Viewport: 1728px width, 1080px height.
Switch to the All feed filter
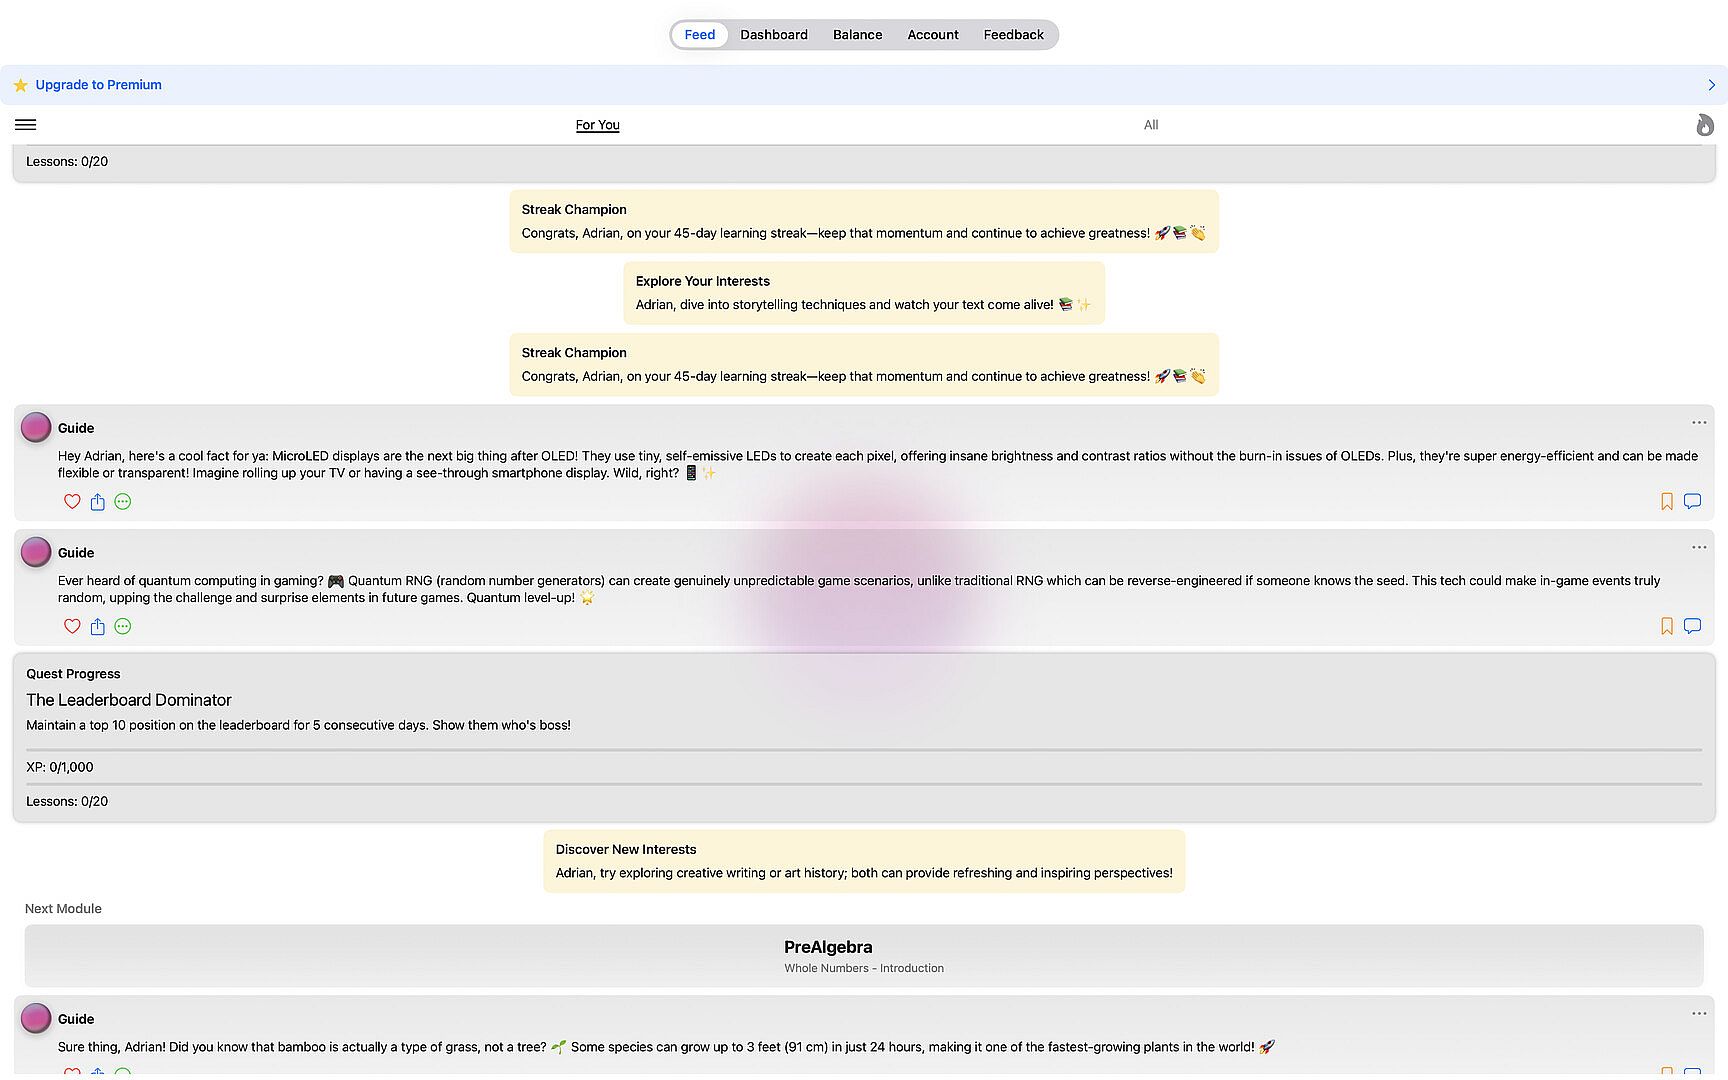[1151, 125]
